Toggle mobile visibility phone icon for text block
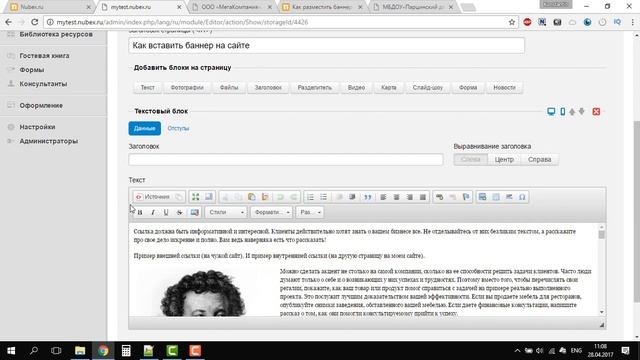 [562, 111]
